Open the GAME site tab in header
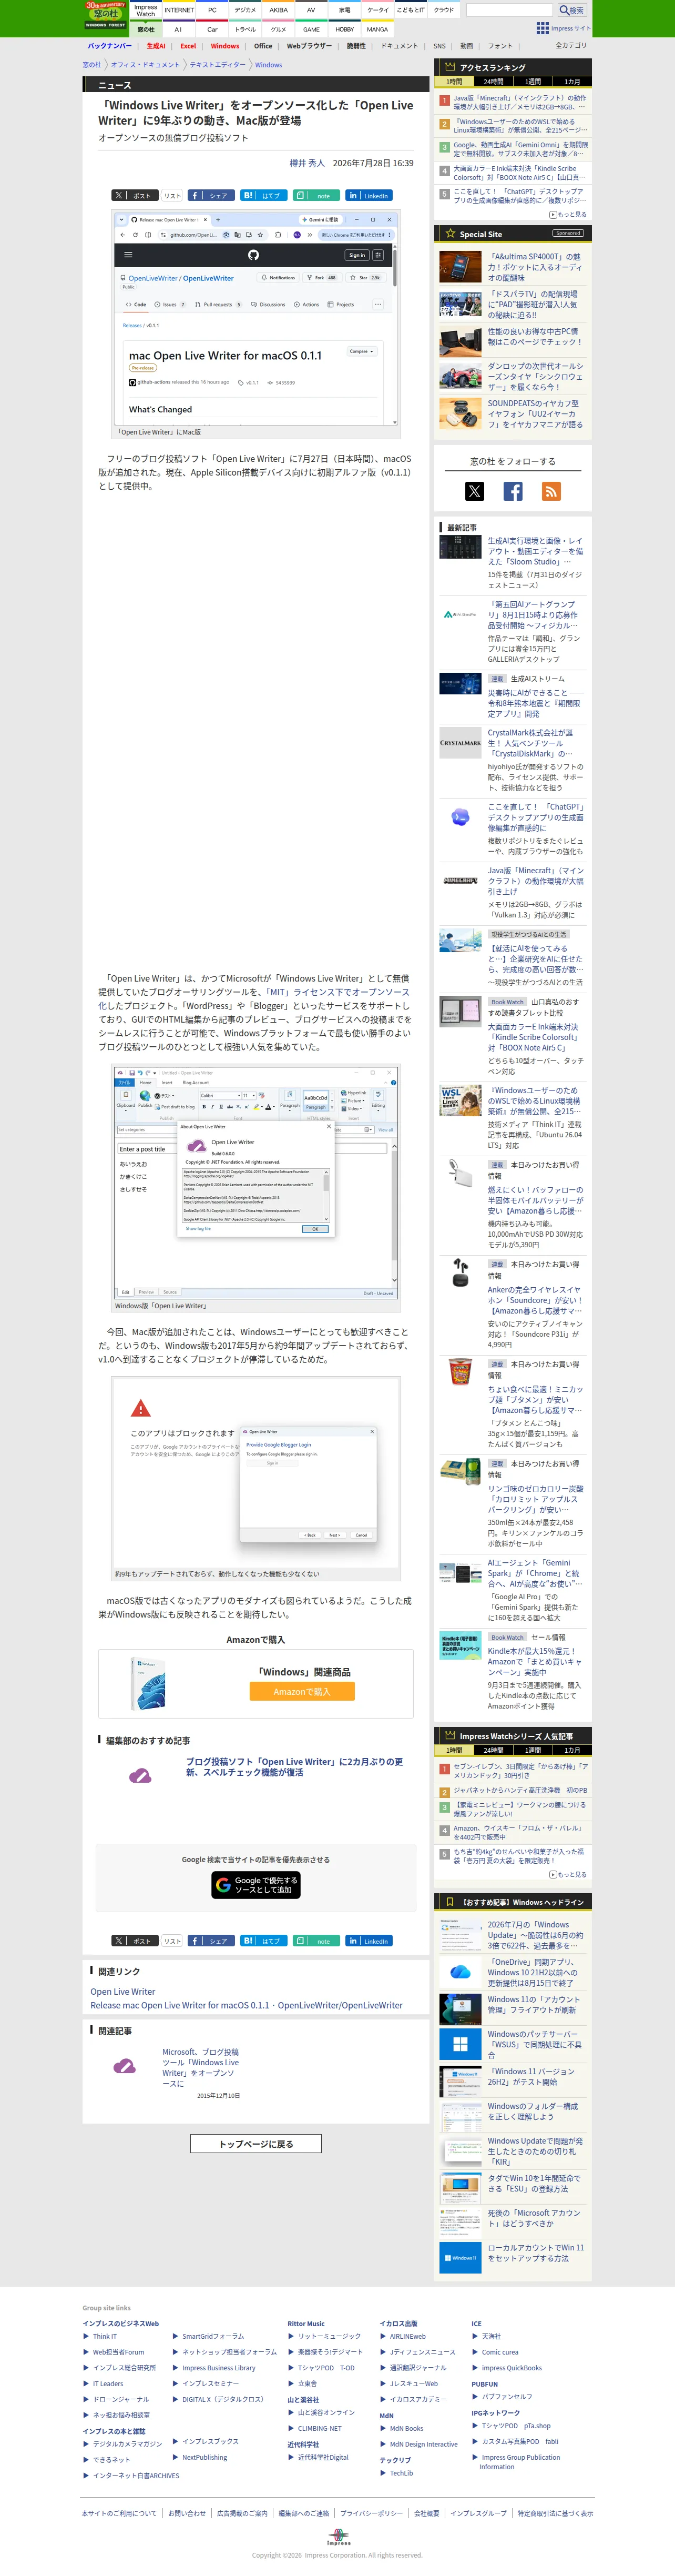 click(311, 29)
